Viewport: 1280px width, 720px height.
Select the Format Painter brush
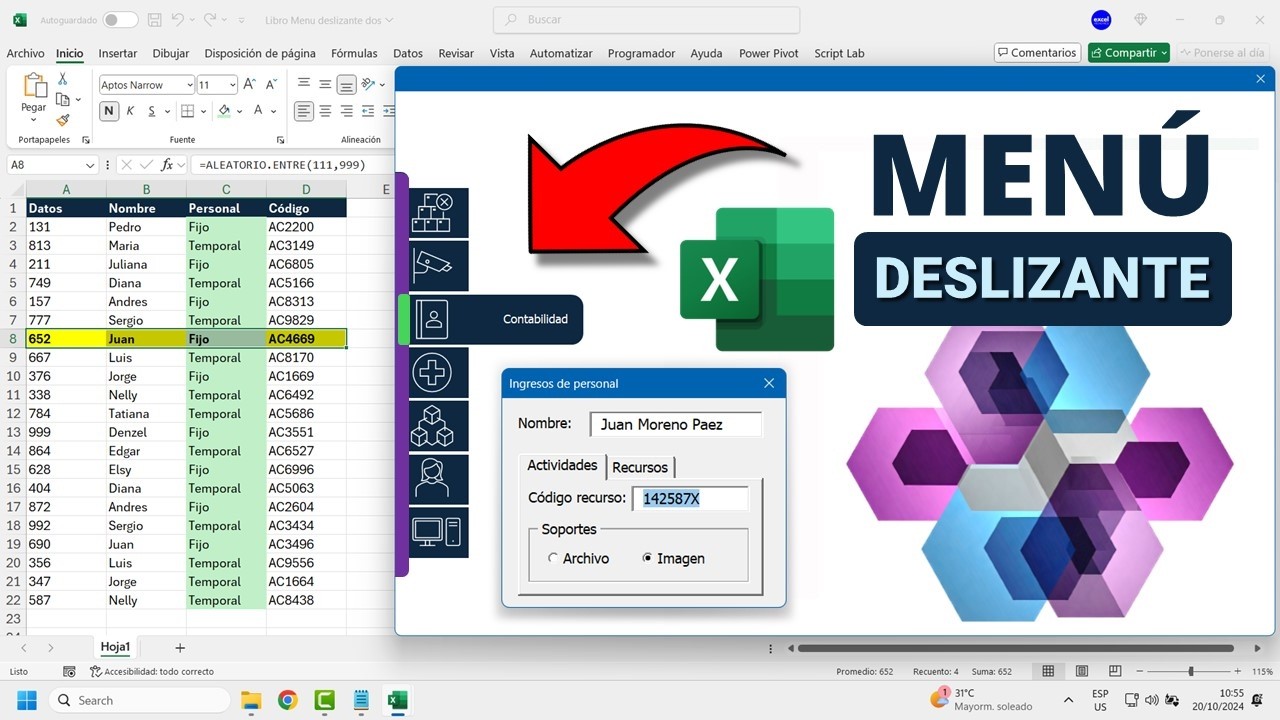pyautogui.click(x=63, y=119)
